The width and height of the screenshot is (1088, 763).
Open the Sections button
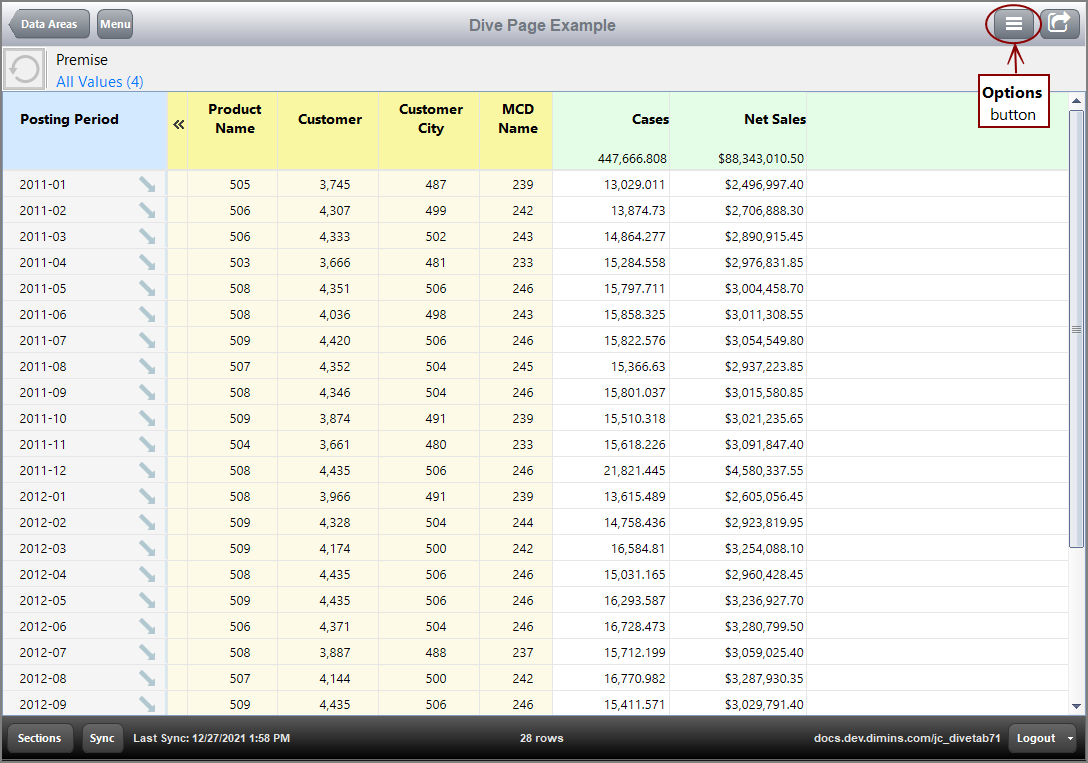pyautogui.click(x=40, y=738)
